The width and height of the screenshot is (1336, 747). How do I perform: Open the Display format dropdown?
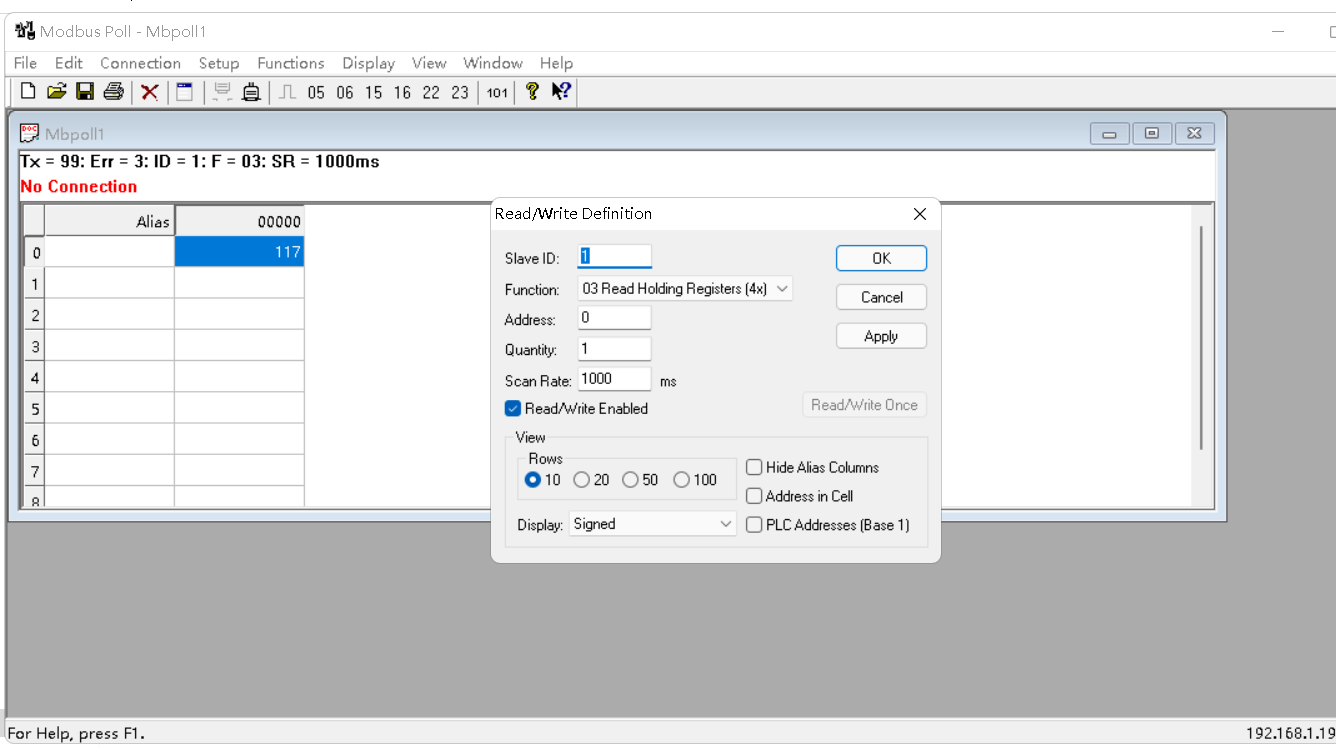click(653, 524)
